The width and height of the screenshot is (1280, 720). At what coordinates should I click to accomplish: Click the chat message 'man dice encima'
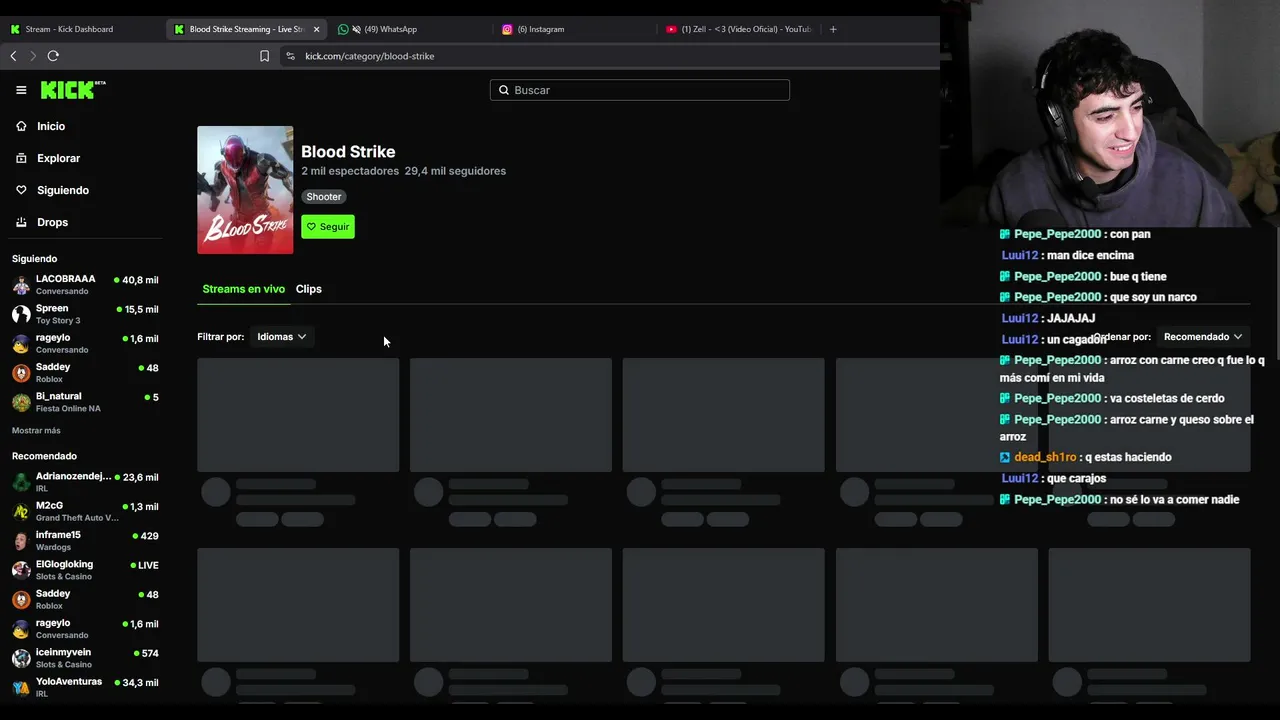[1090, 255]
